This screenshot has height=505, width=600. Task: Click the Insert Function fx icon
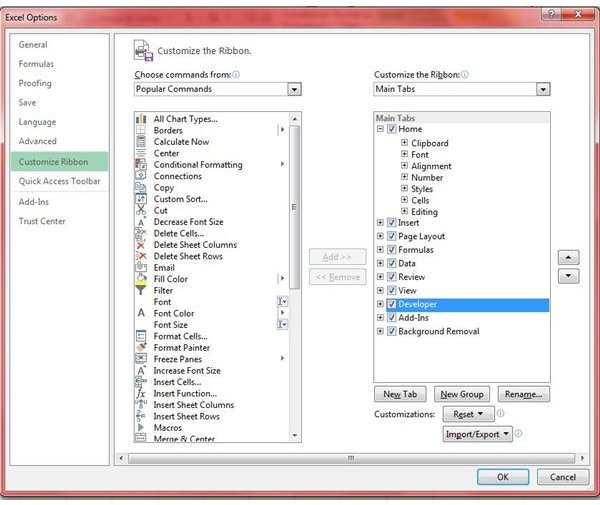[x=141, y=393]
